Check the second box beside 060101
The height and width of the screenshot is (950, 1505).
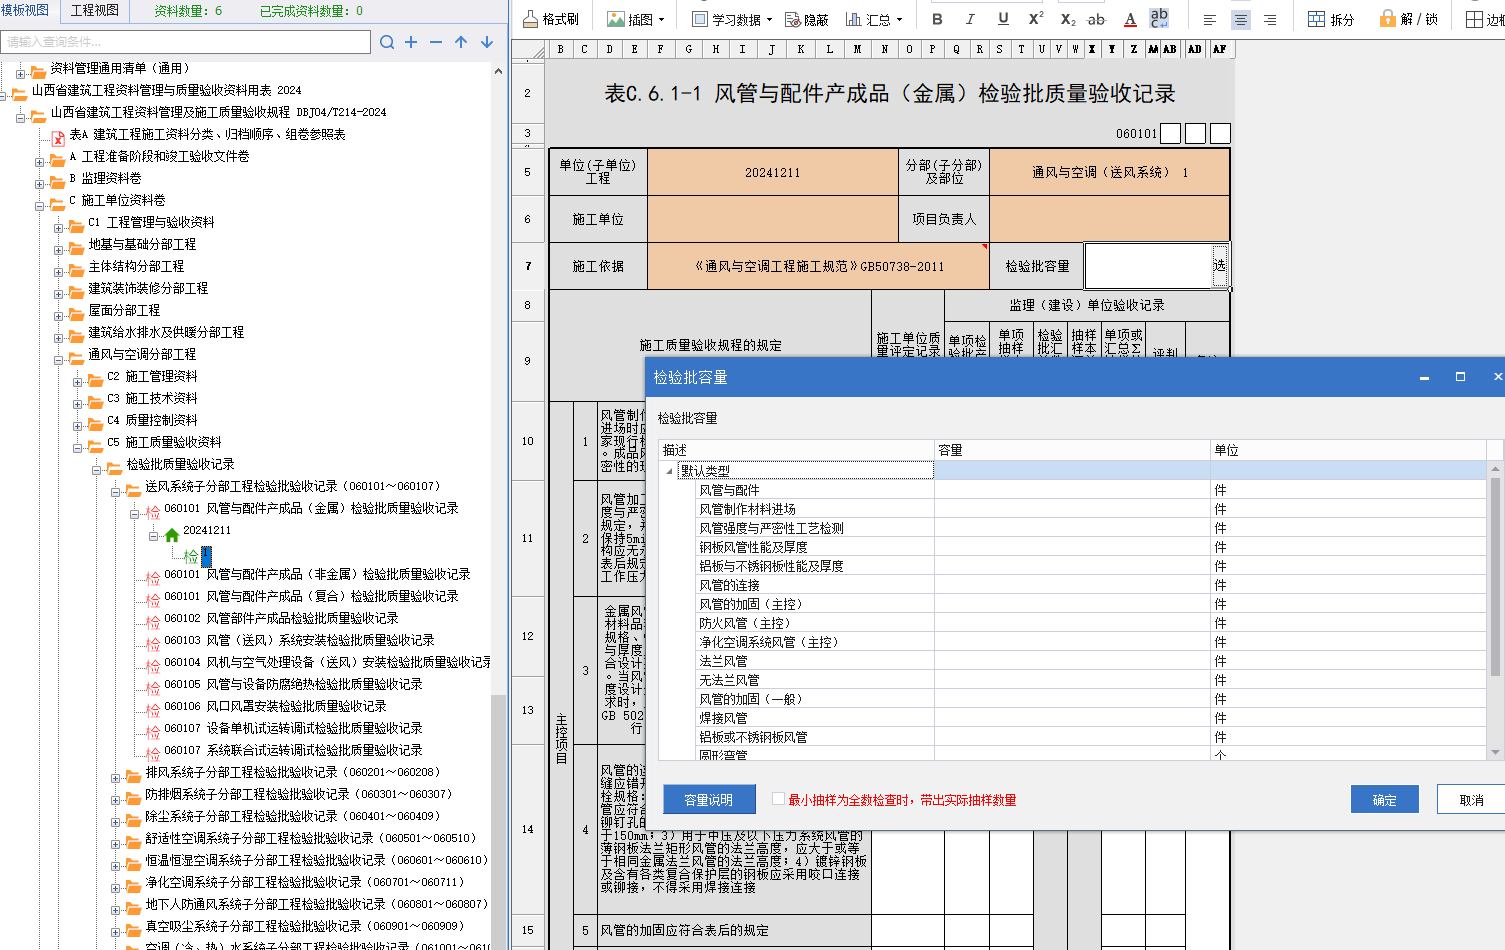1196,134
